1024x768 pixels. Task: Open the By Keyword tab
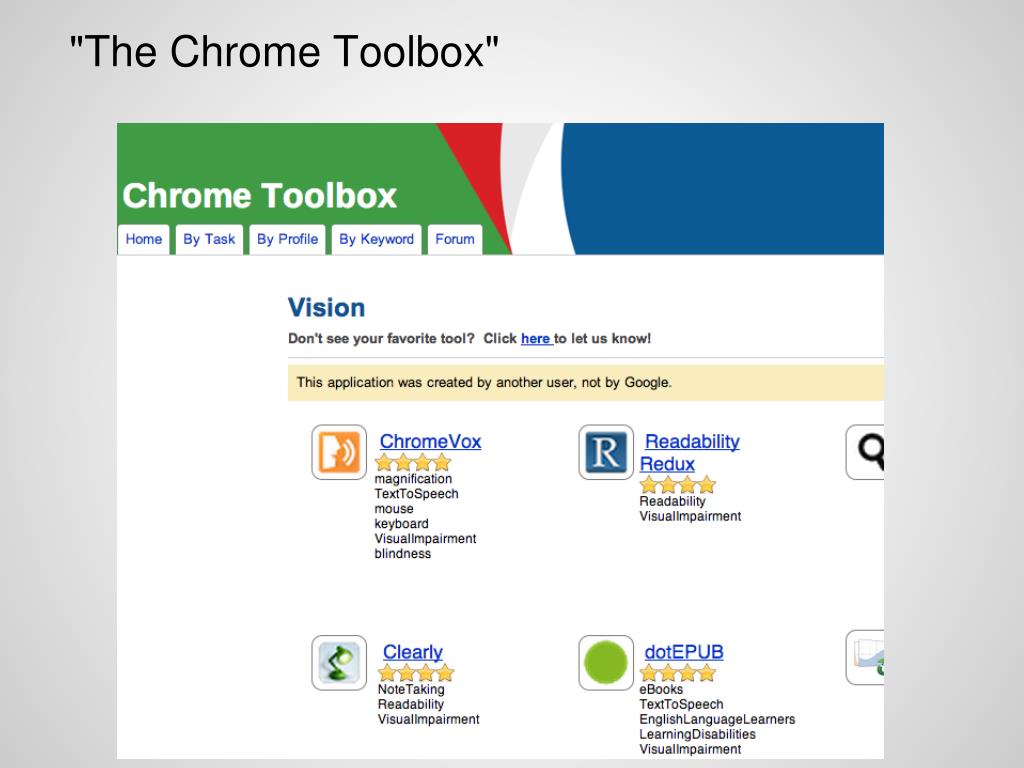pos(376,239)
